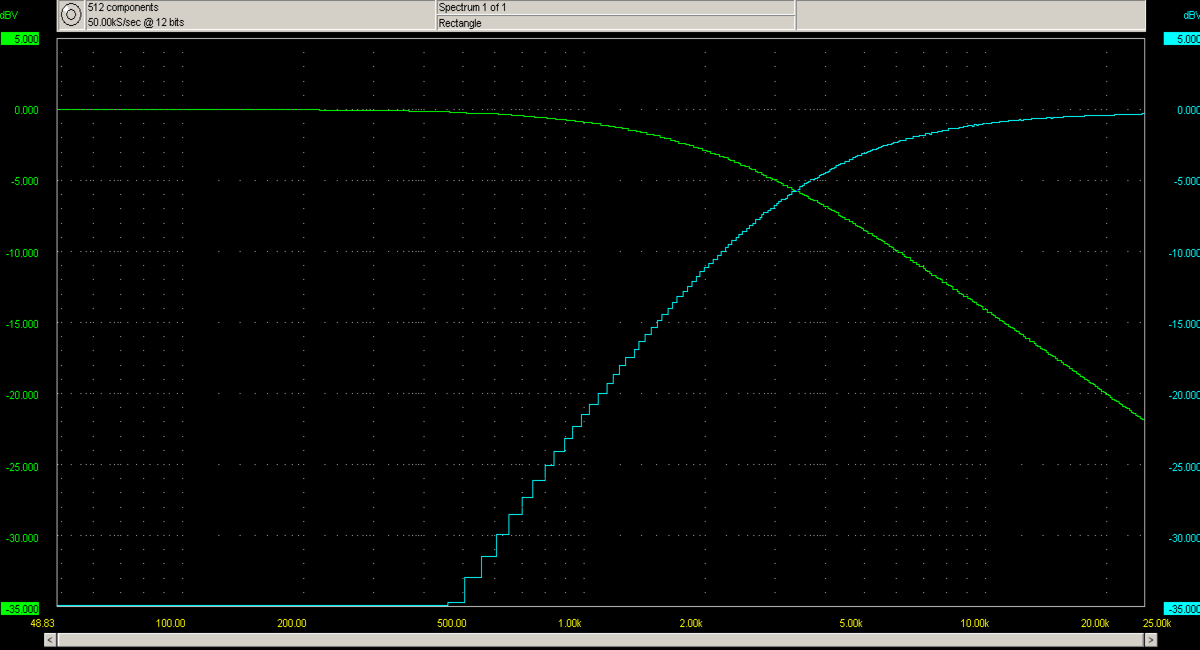Click the 100.00 frequency axis label
This screenshot has width=1200, height=650.
[171, 622]
